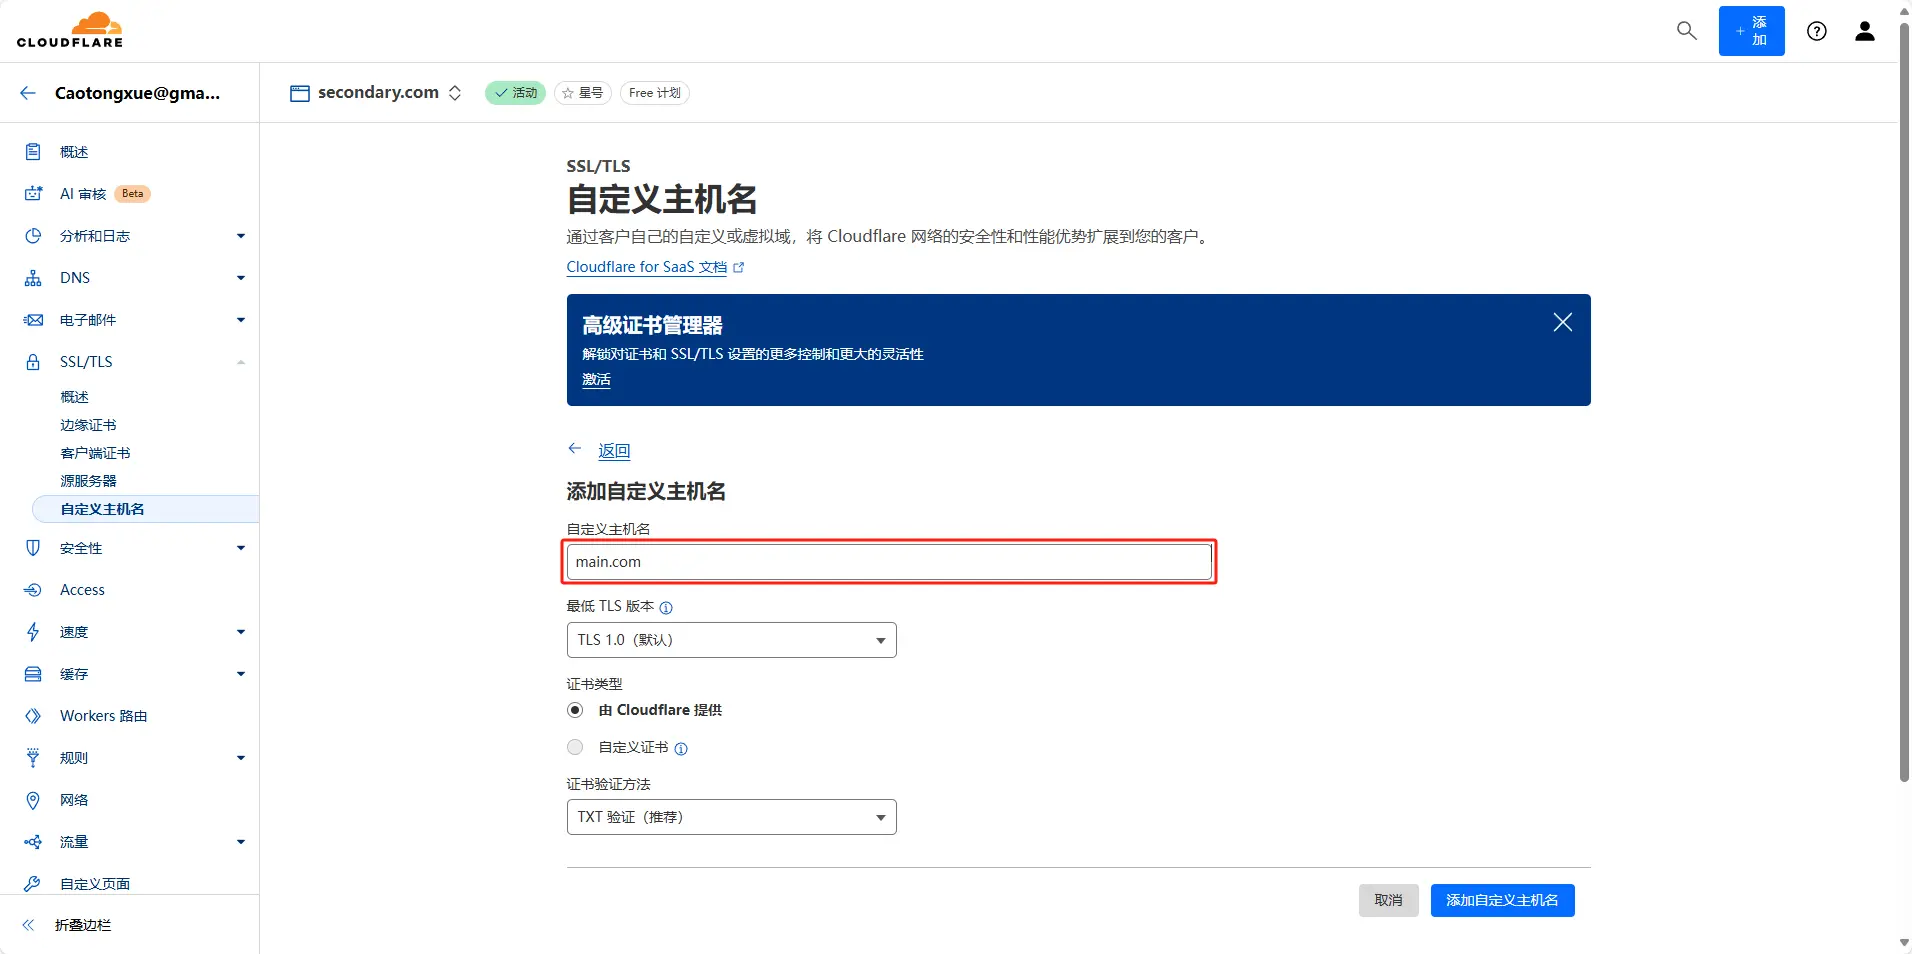Click the Caotongxue@gma... account name
Image resolution: width=1912 pixels, height=954 pixels.
point(137,93)
